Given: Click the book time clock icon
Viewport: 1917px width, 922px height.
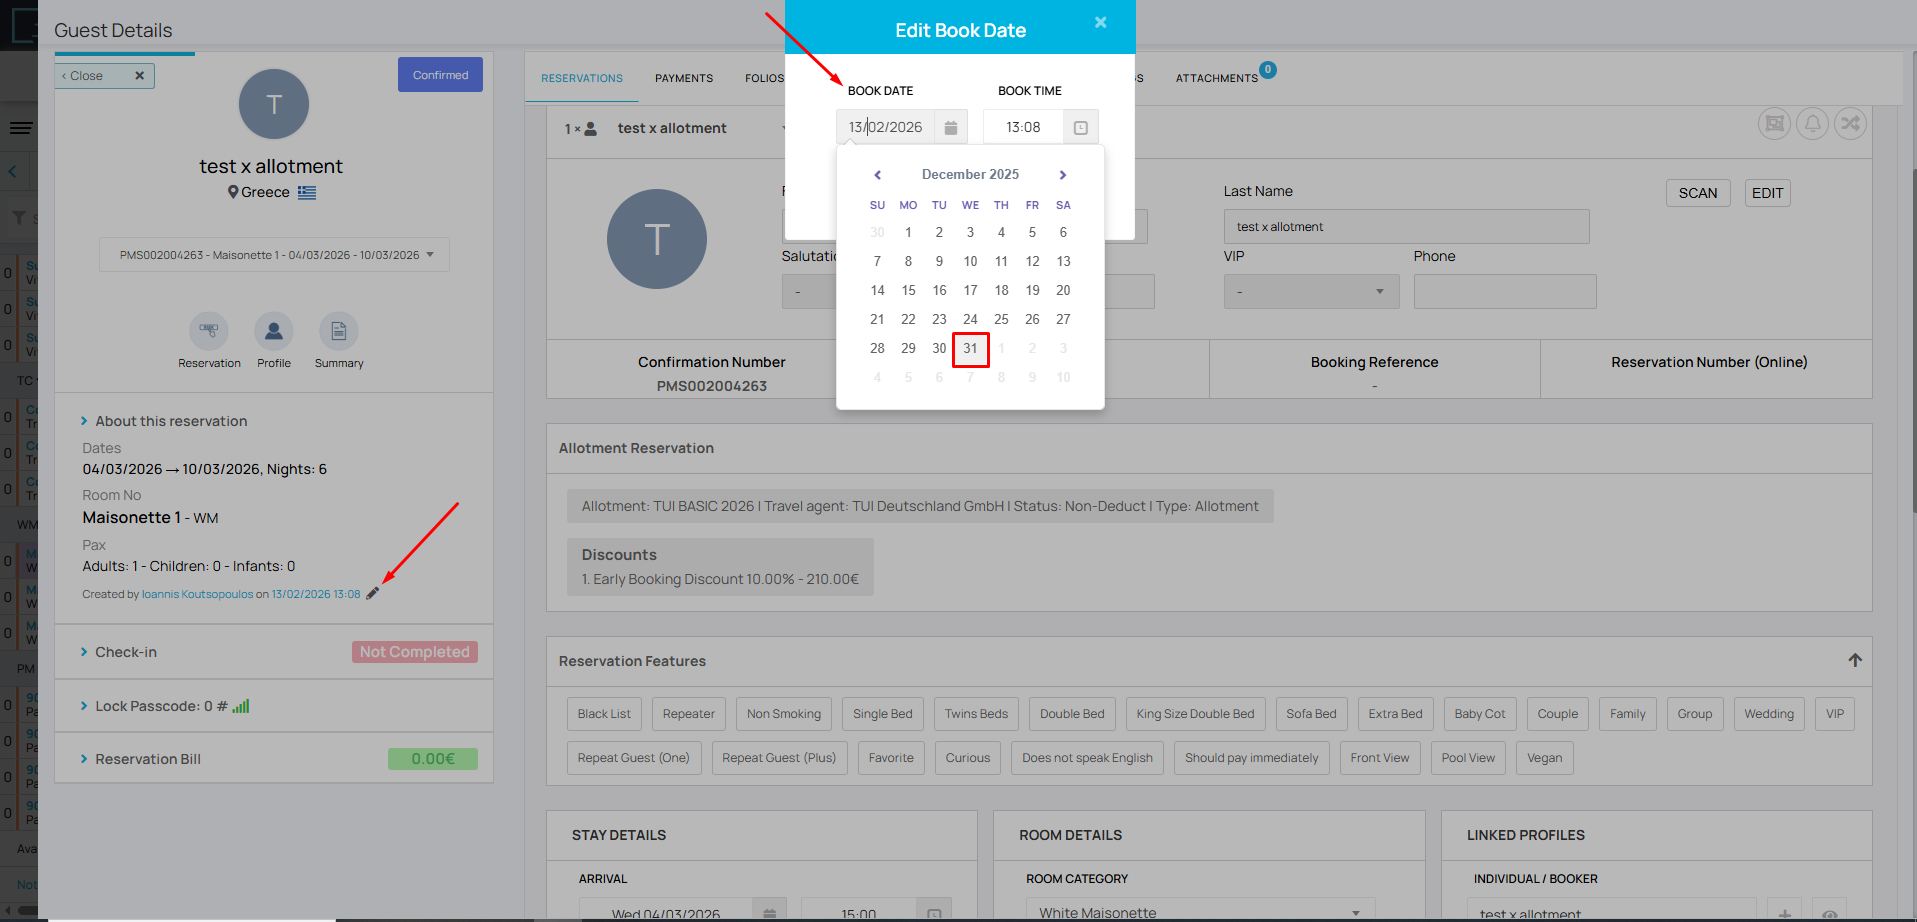Looking at the screenshot, I should coord(1080,128).
